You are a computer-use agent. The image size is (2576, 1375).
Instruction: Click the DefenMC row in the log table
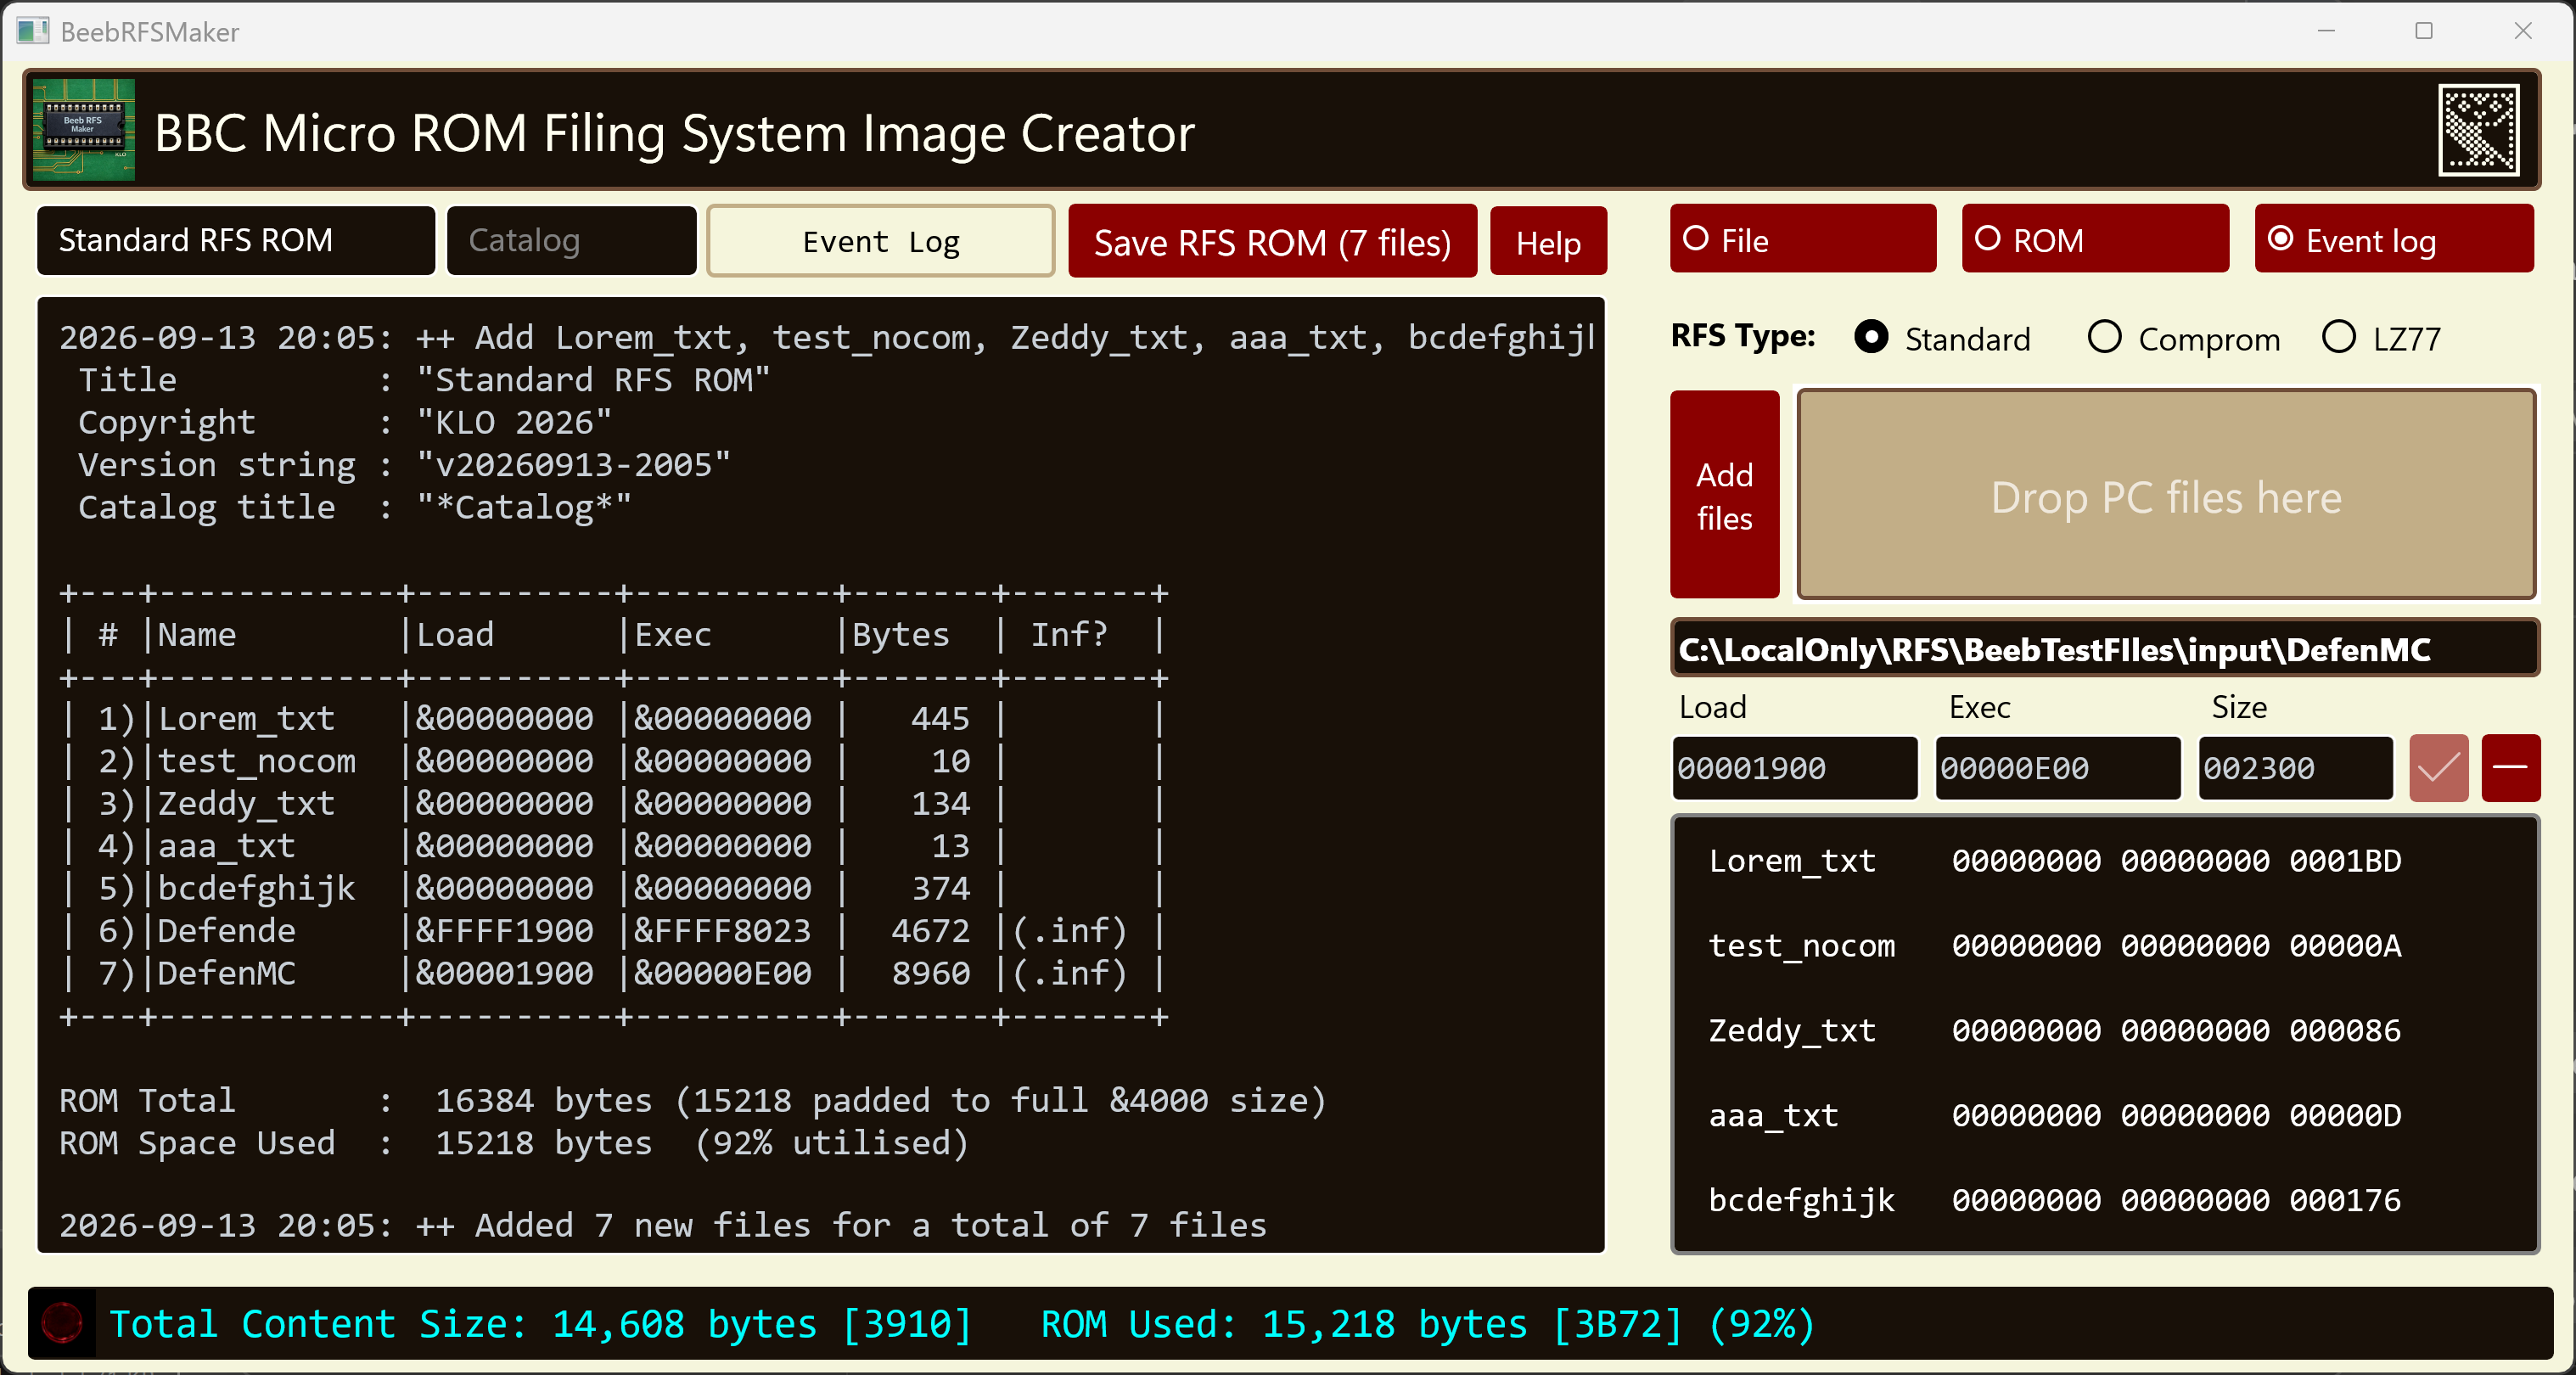pos(613,973)
